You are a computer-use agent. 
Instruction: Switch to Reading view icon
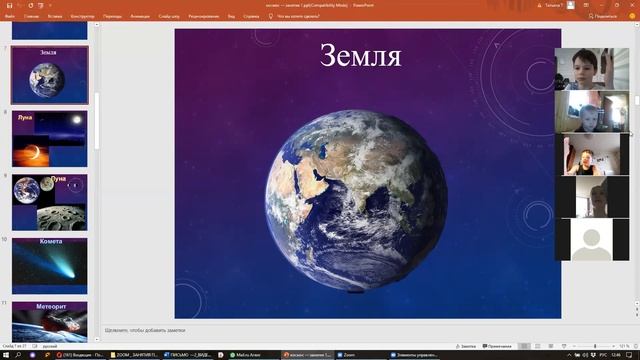551,346
